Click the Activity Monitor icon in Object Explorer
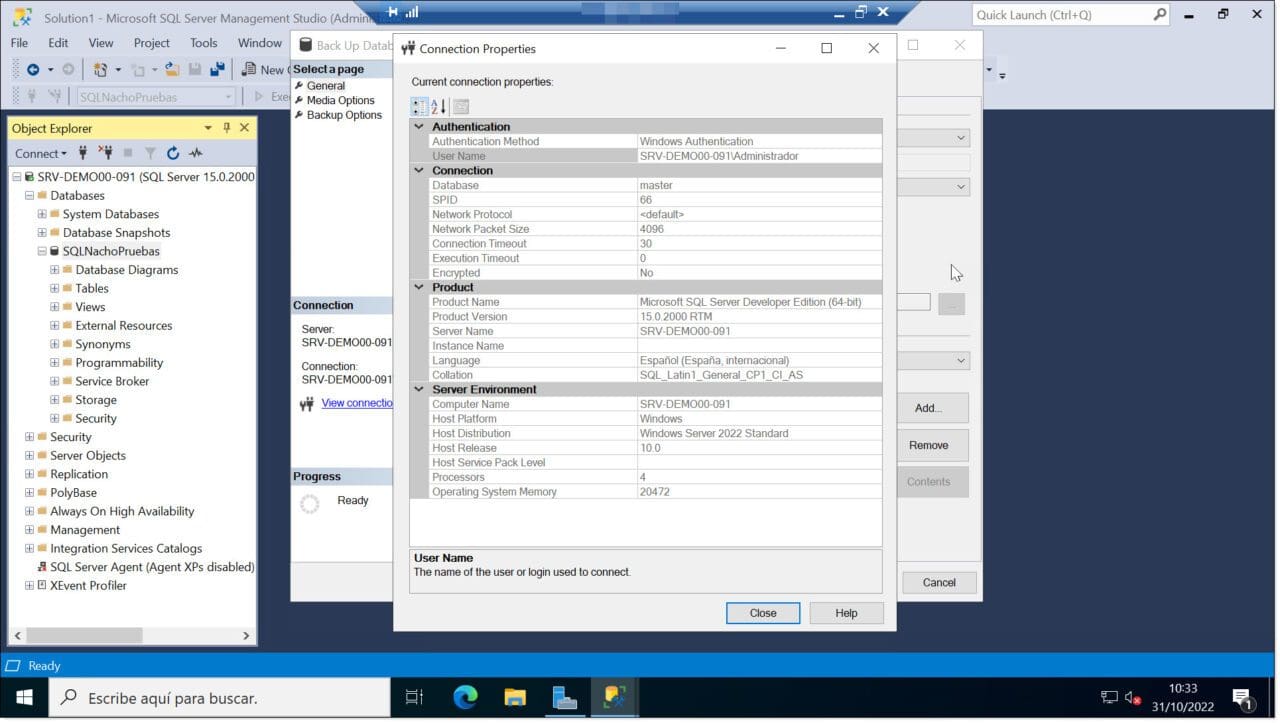The height and width of the screenshot is (723, 1280). pos(196,153)
